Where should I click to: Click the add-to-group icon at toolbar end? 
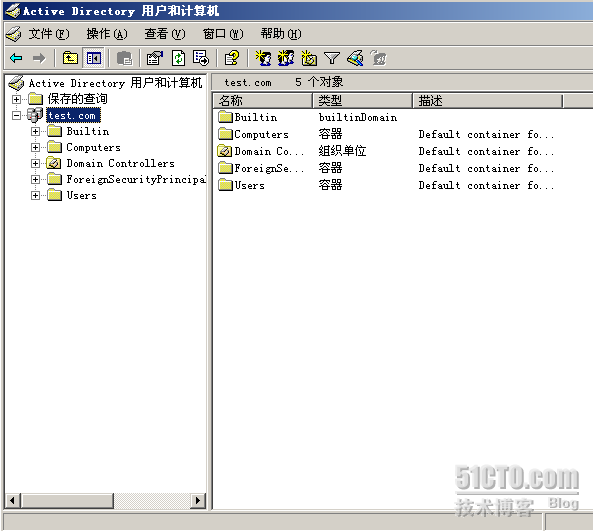pyautogui.click(x=378, y=58)
